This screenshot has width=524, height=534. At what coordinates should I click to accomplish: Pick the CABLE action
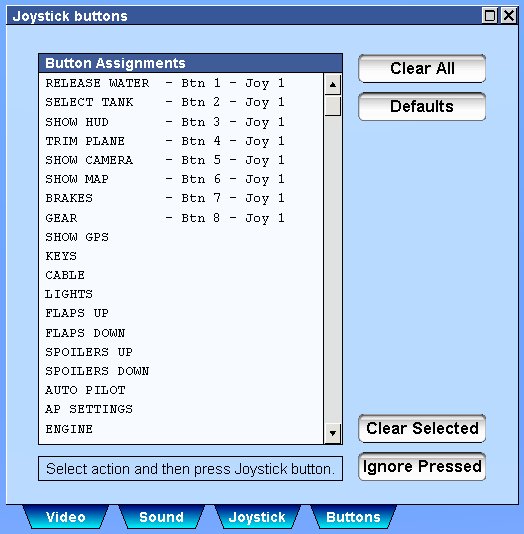[x=181, y=275]
